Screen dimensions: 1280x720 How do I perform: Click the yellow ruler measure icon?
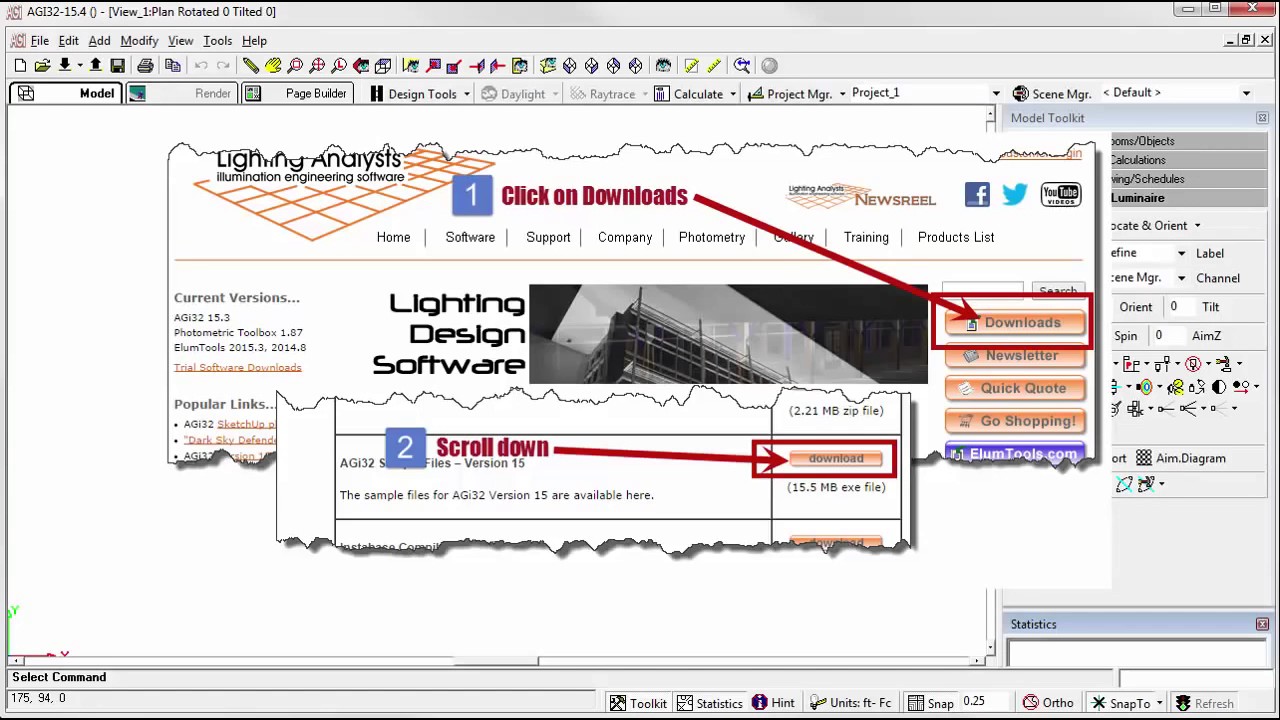[x=714, y=66]
